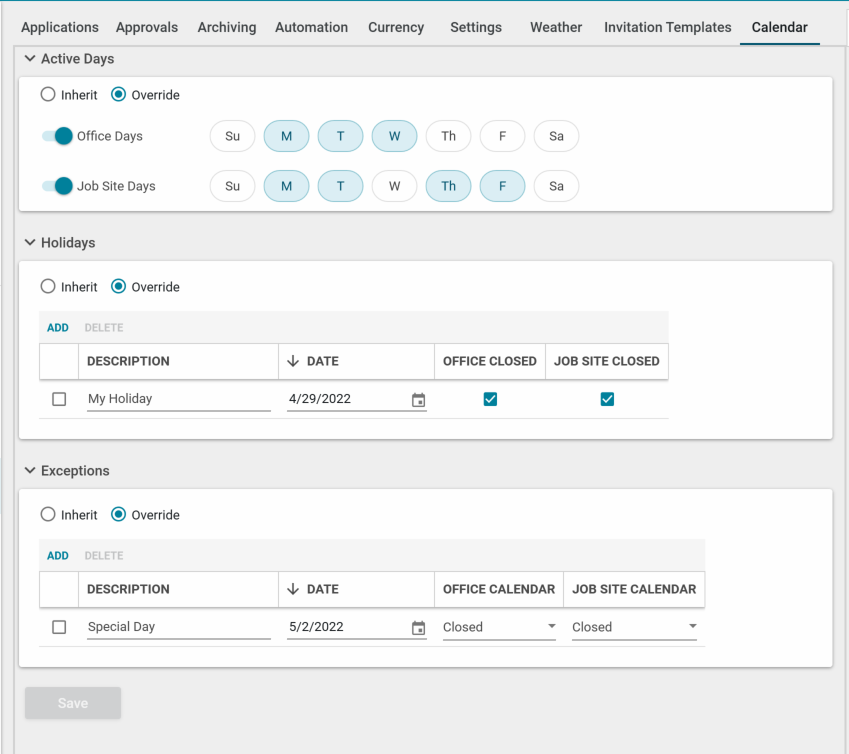The width and height of the screenshot is (849, 754).
Task: Sort Exceptions by the Date column arrow
Action: (x=293, y=589)
